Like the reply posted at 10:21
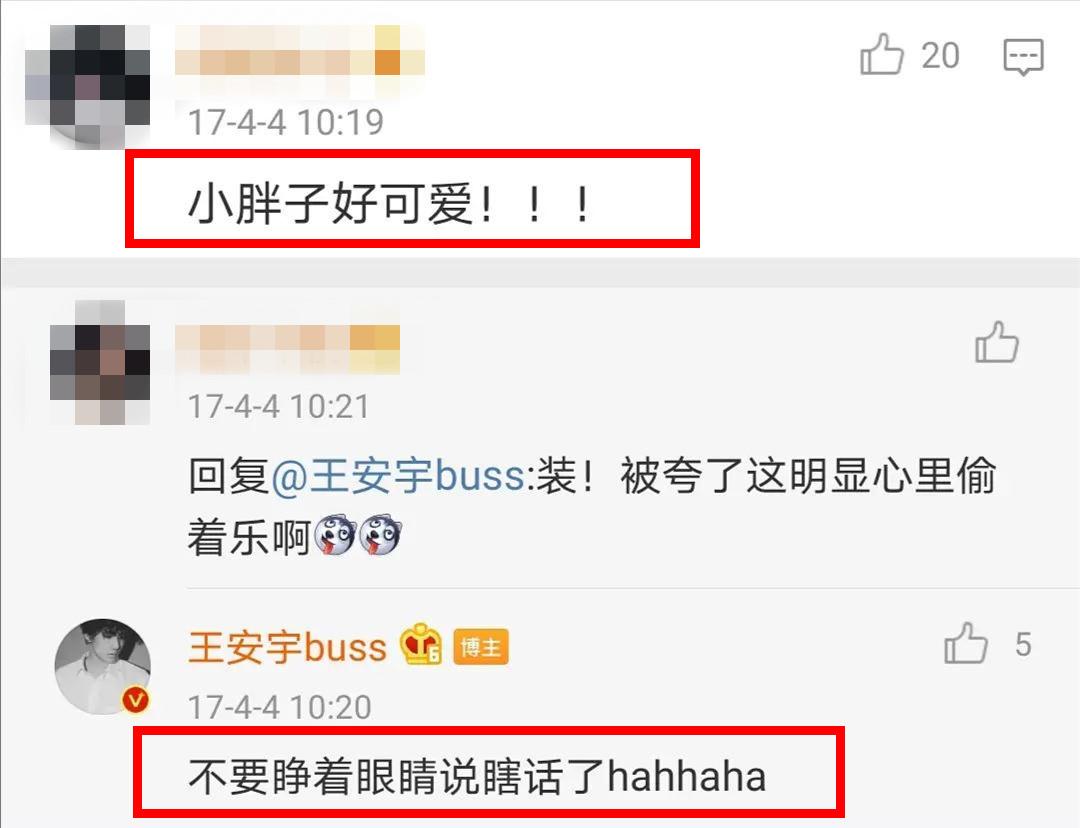The image size is (1080, 828). [996, 342]
